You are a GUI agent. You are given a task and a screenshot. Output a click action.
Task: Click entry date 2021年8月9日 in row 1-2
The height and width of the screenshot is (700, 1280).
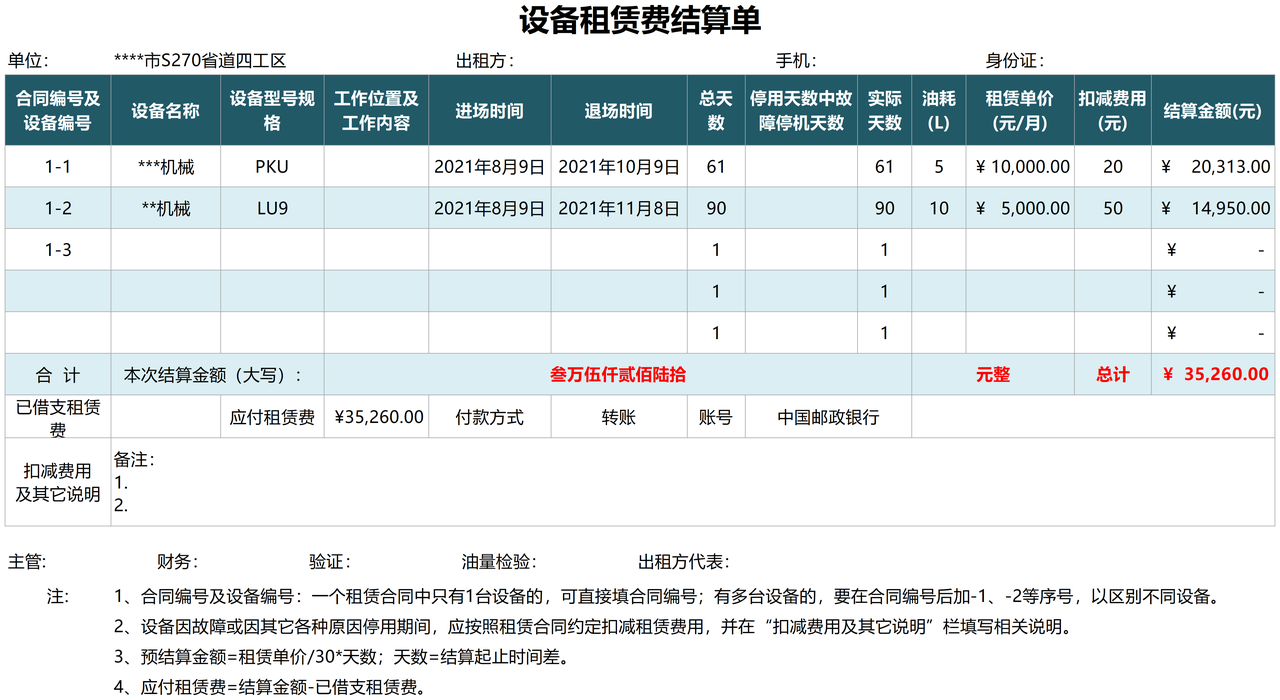(489, 208)
